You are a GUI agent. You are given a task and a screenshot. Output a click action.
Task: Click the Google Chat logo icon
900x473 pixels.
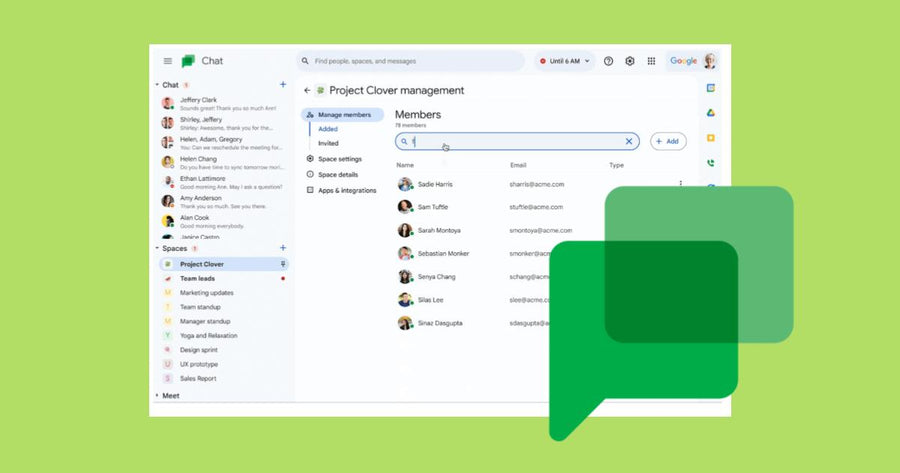188,61
